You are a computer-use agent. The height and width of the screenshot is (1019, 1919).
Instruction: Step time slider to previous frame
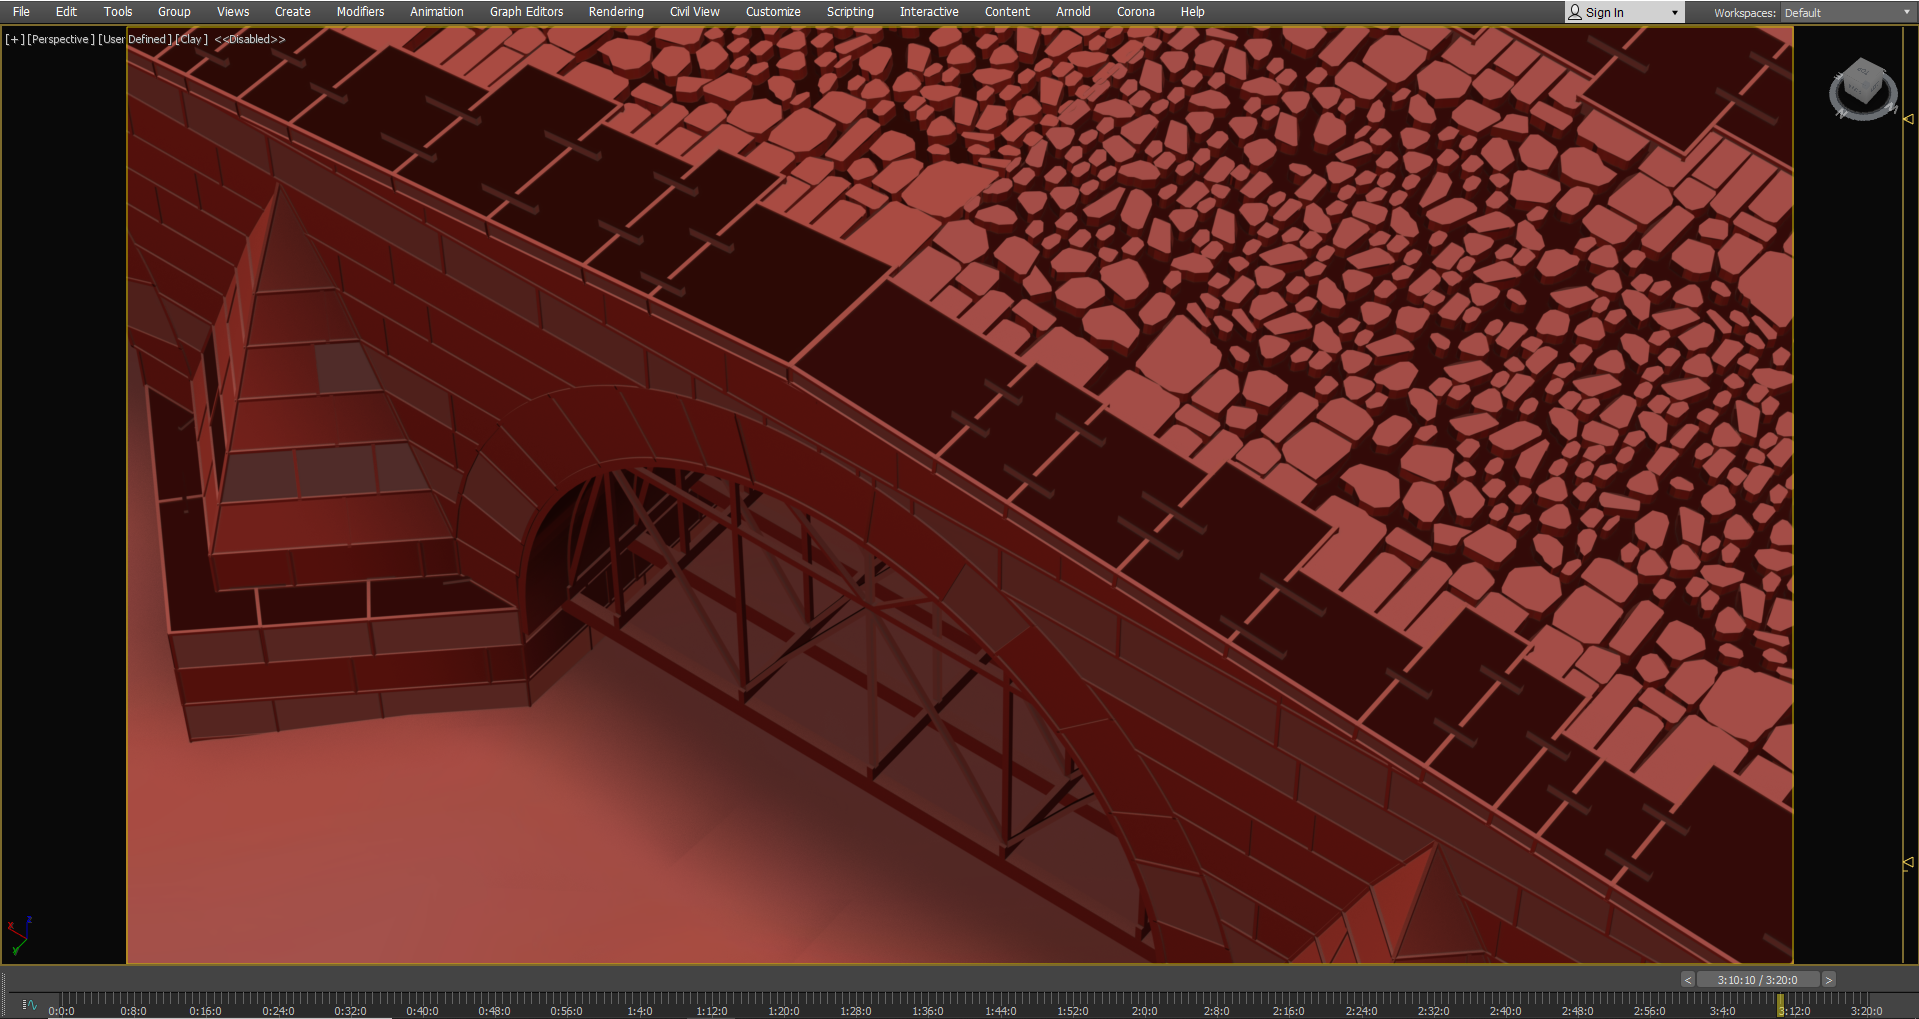1688,980
